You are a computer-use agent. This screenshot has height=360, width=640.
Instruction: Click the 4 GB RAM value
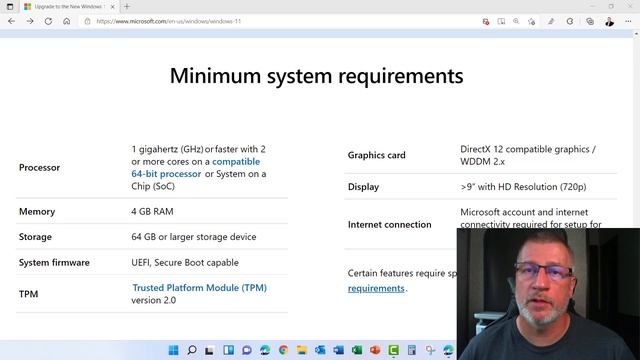pyautogui.click(x=152, y=211)
